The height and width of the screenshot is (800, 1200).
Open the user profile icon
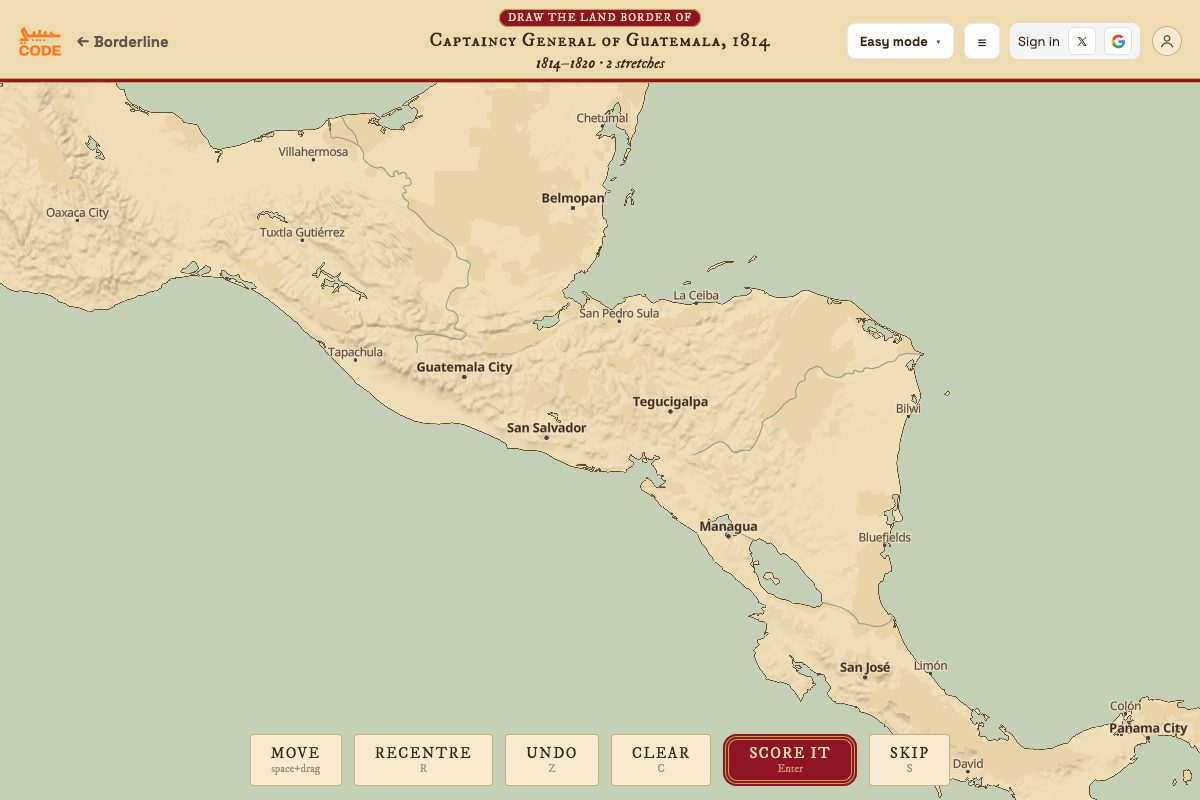(x=1167, y=41)
